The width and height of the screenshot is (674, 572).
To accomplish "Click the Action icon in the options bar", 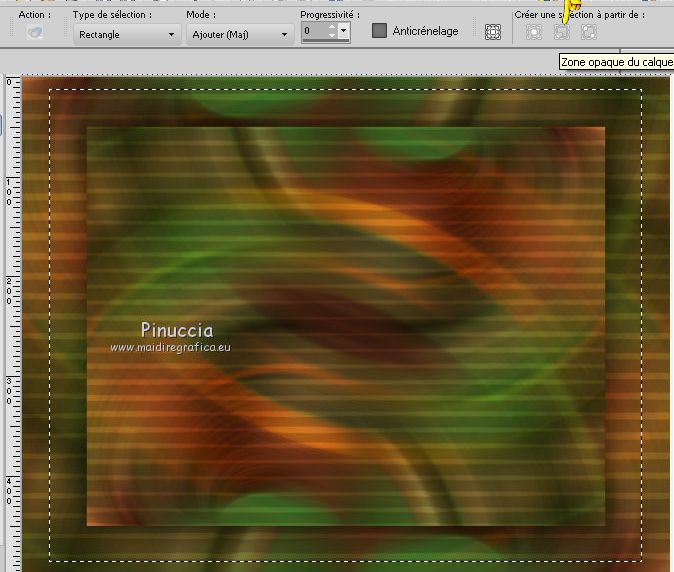I will coord(35,32).
